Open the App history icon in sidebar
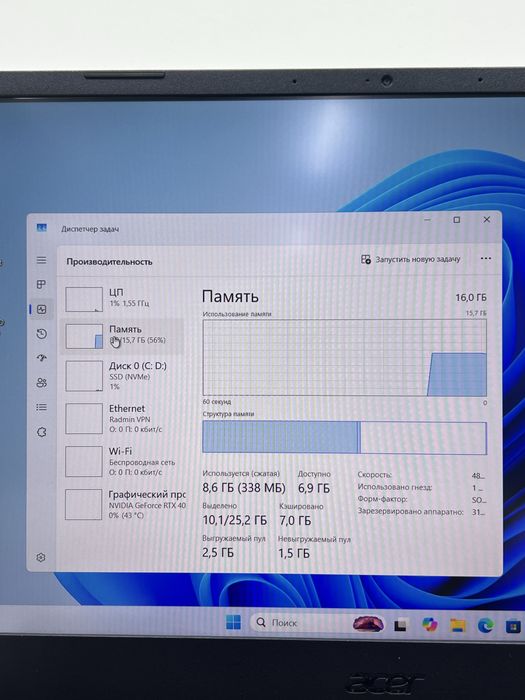525x700 pixels. (42, 333)
